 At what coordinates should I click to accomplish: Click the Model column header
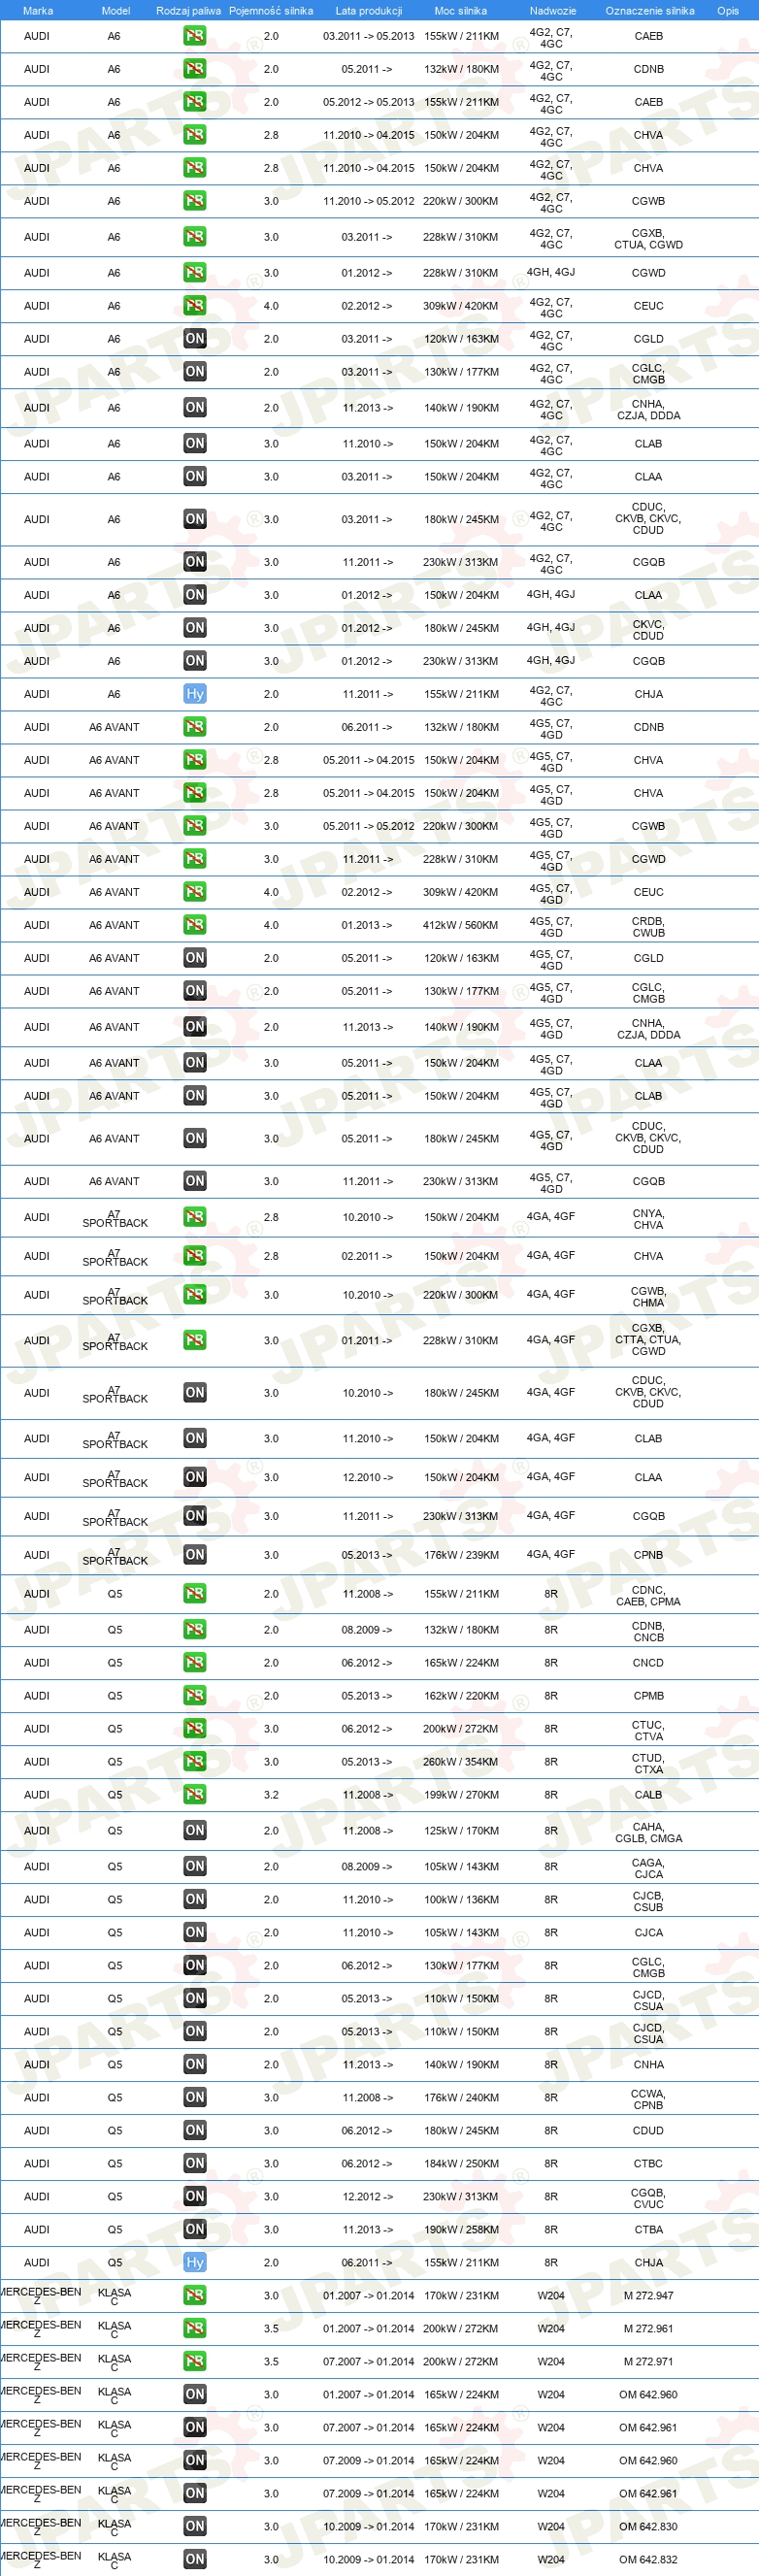click(x=116, y=11)
